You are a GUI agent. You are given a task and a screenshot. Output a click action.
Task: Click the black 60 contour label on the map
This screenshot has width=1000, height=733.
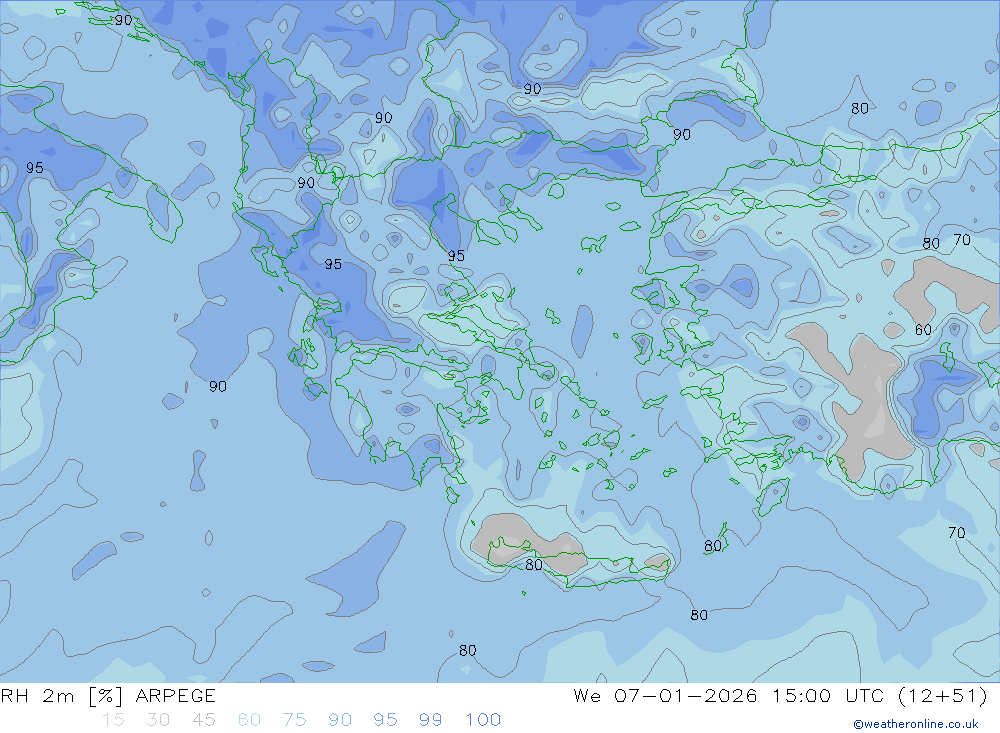click(x=923, y=330)
